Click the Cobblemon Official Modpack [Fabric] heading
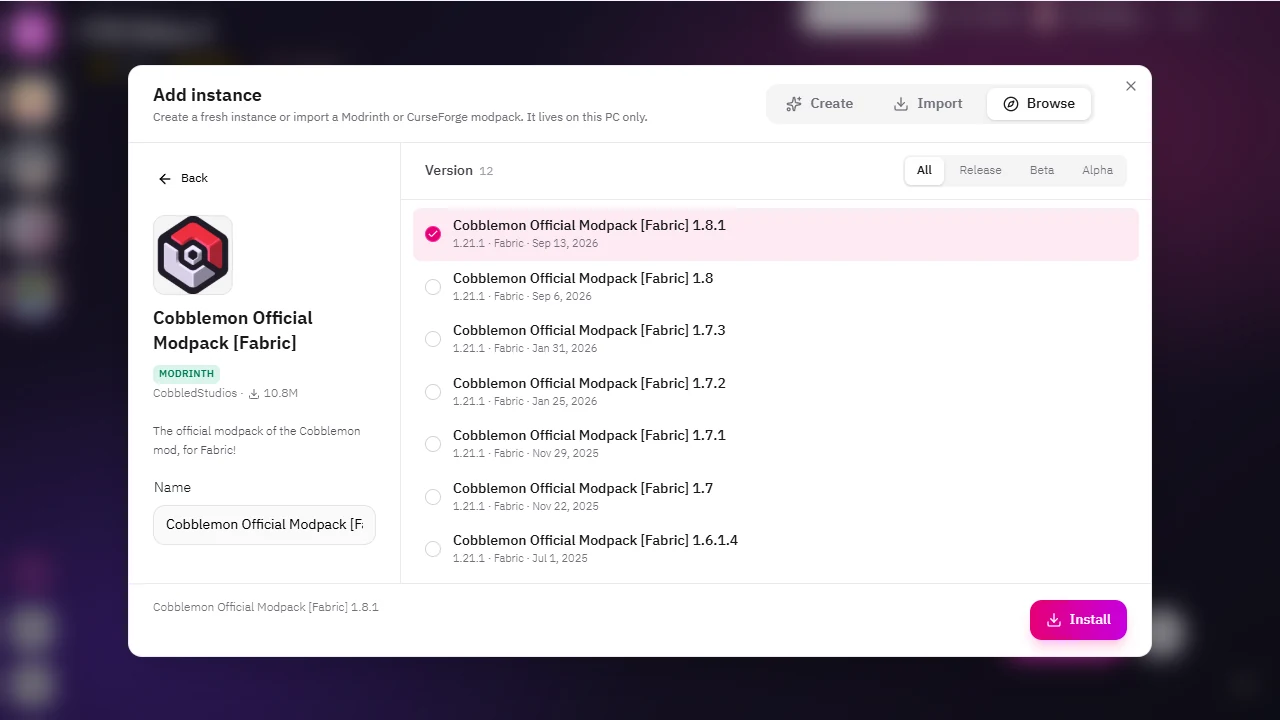The image size is (1280, 720). tap(233, 330)
